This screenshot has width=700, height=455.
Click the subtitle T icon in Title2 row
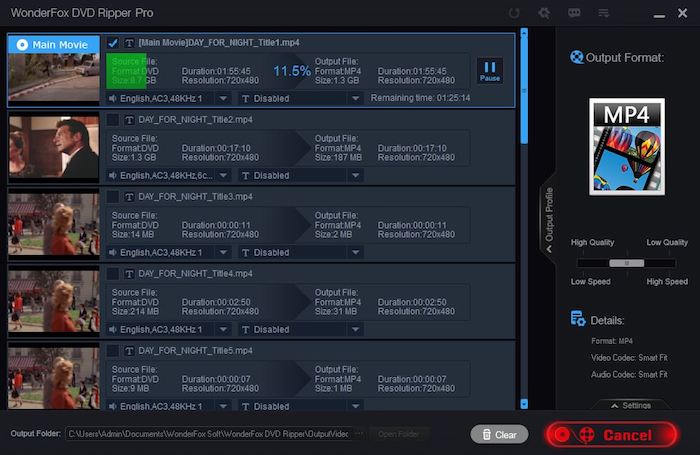(245, 175)
